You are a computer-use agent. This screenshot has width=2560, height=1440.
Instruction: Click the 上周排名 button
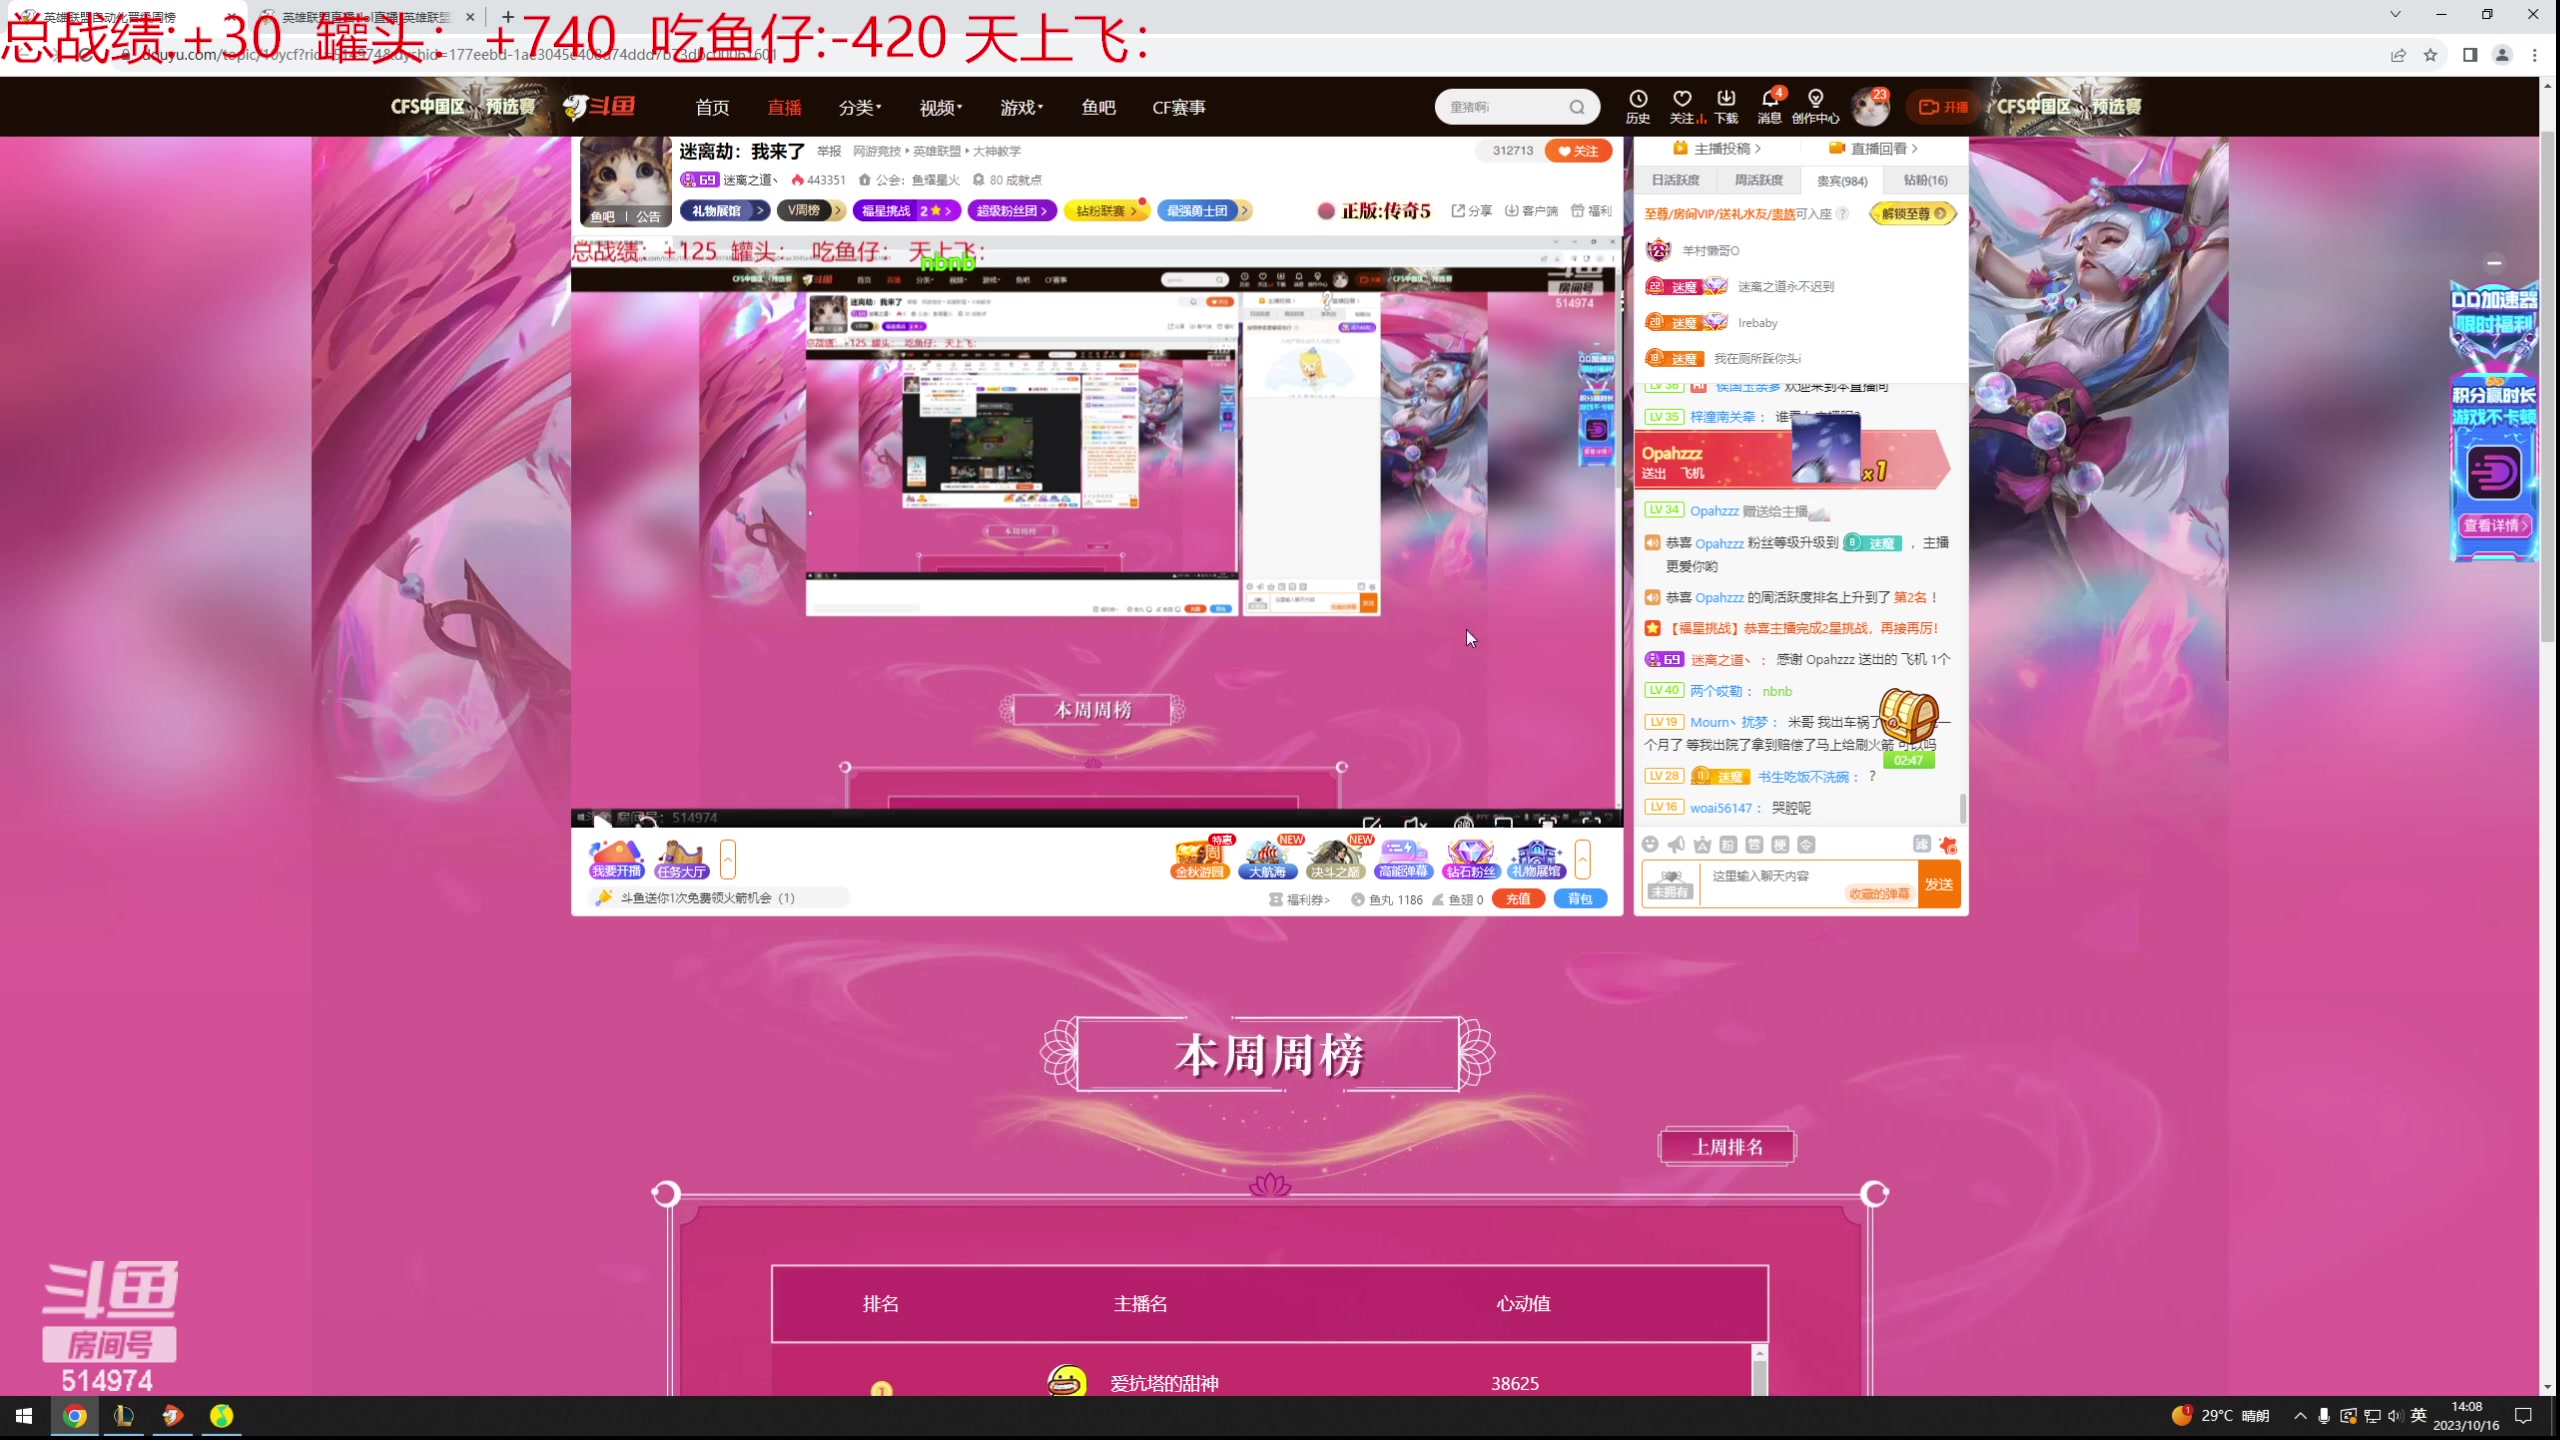pyautogui.click(x=1727, y=1147)
